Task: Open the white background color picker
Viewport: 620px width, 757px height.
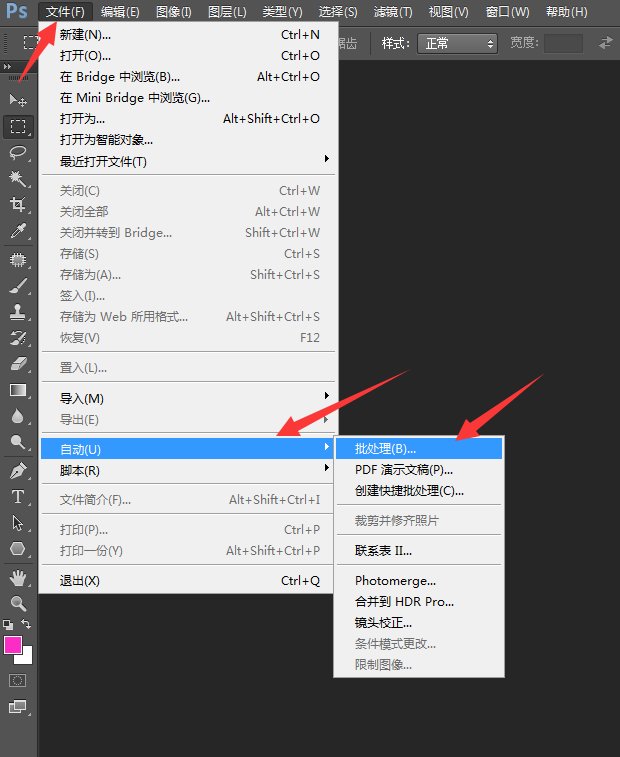Action: point(27,657)
